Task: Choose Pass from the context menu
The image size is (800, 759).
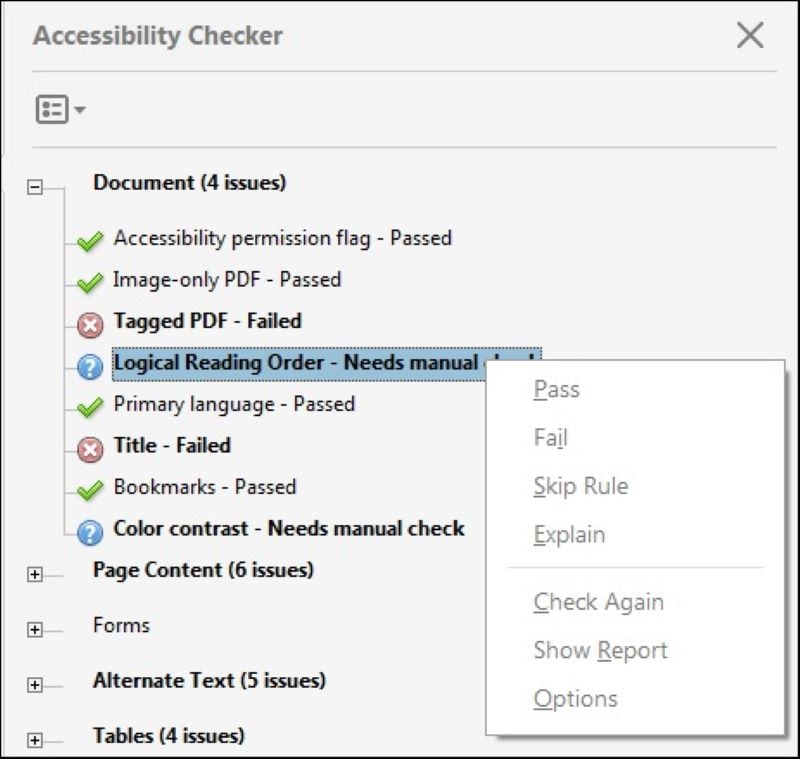Action: click(557, 390)
